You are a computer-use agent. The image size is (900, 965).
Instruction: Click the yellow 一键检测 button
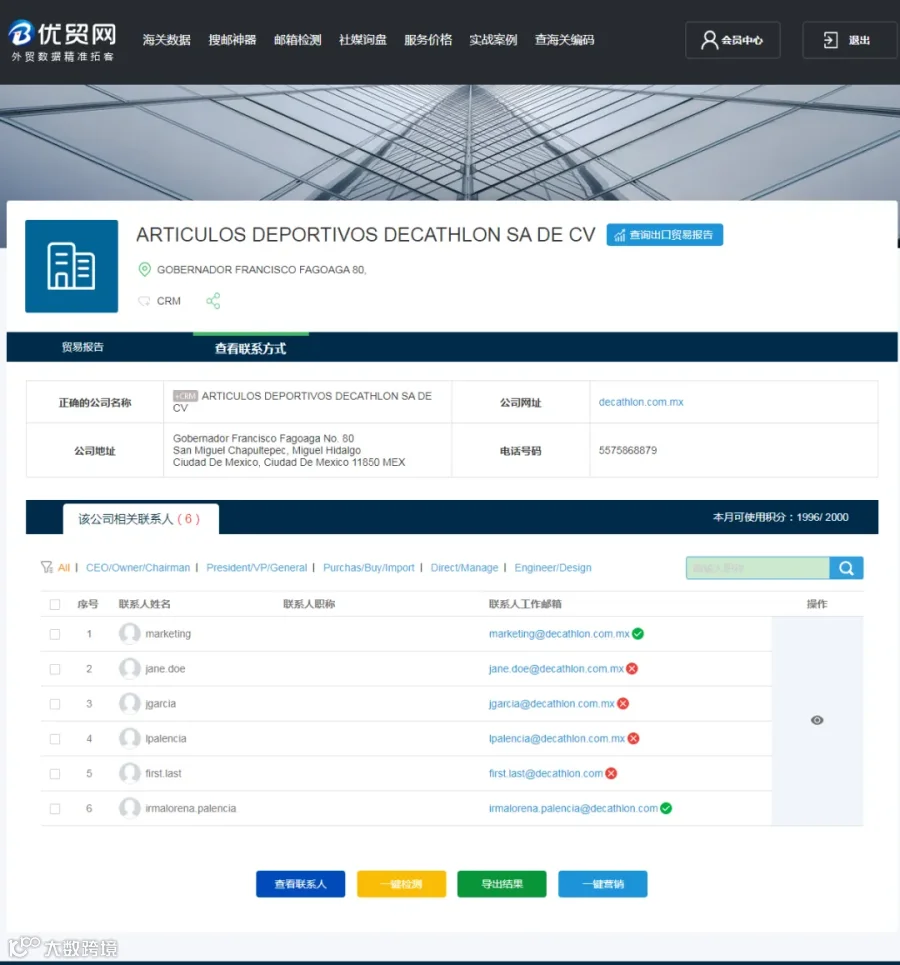(401, 884)
